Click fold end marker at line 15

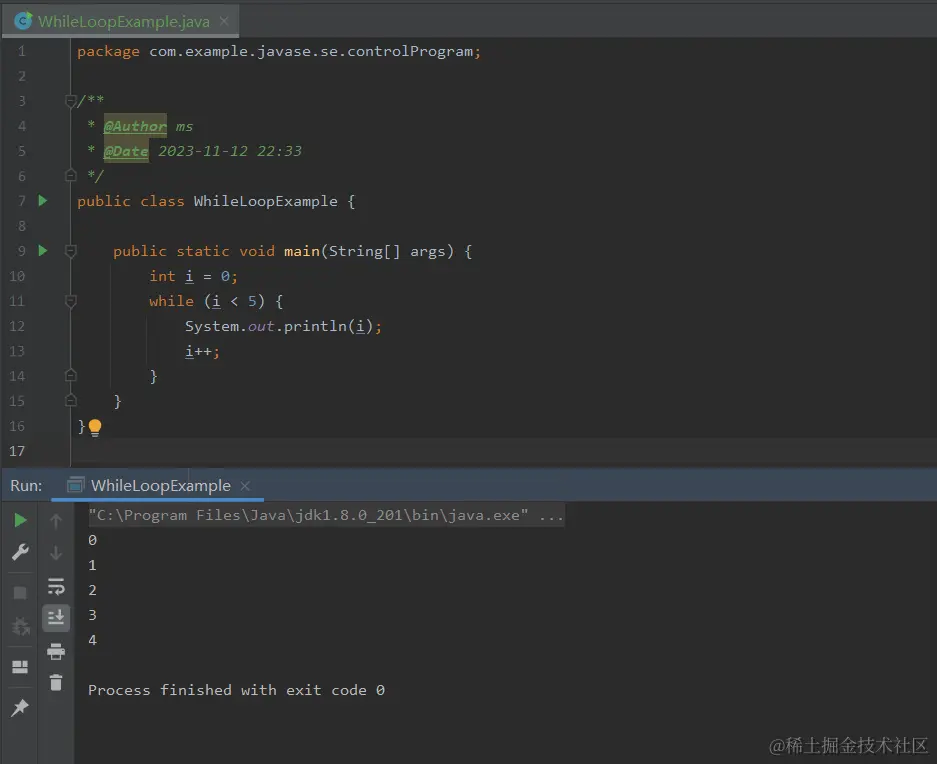click(x=71, y=401)
